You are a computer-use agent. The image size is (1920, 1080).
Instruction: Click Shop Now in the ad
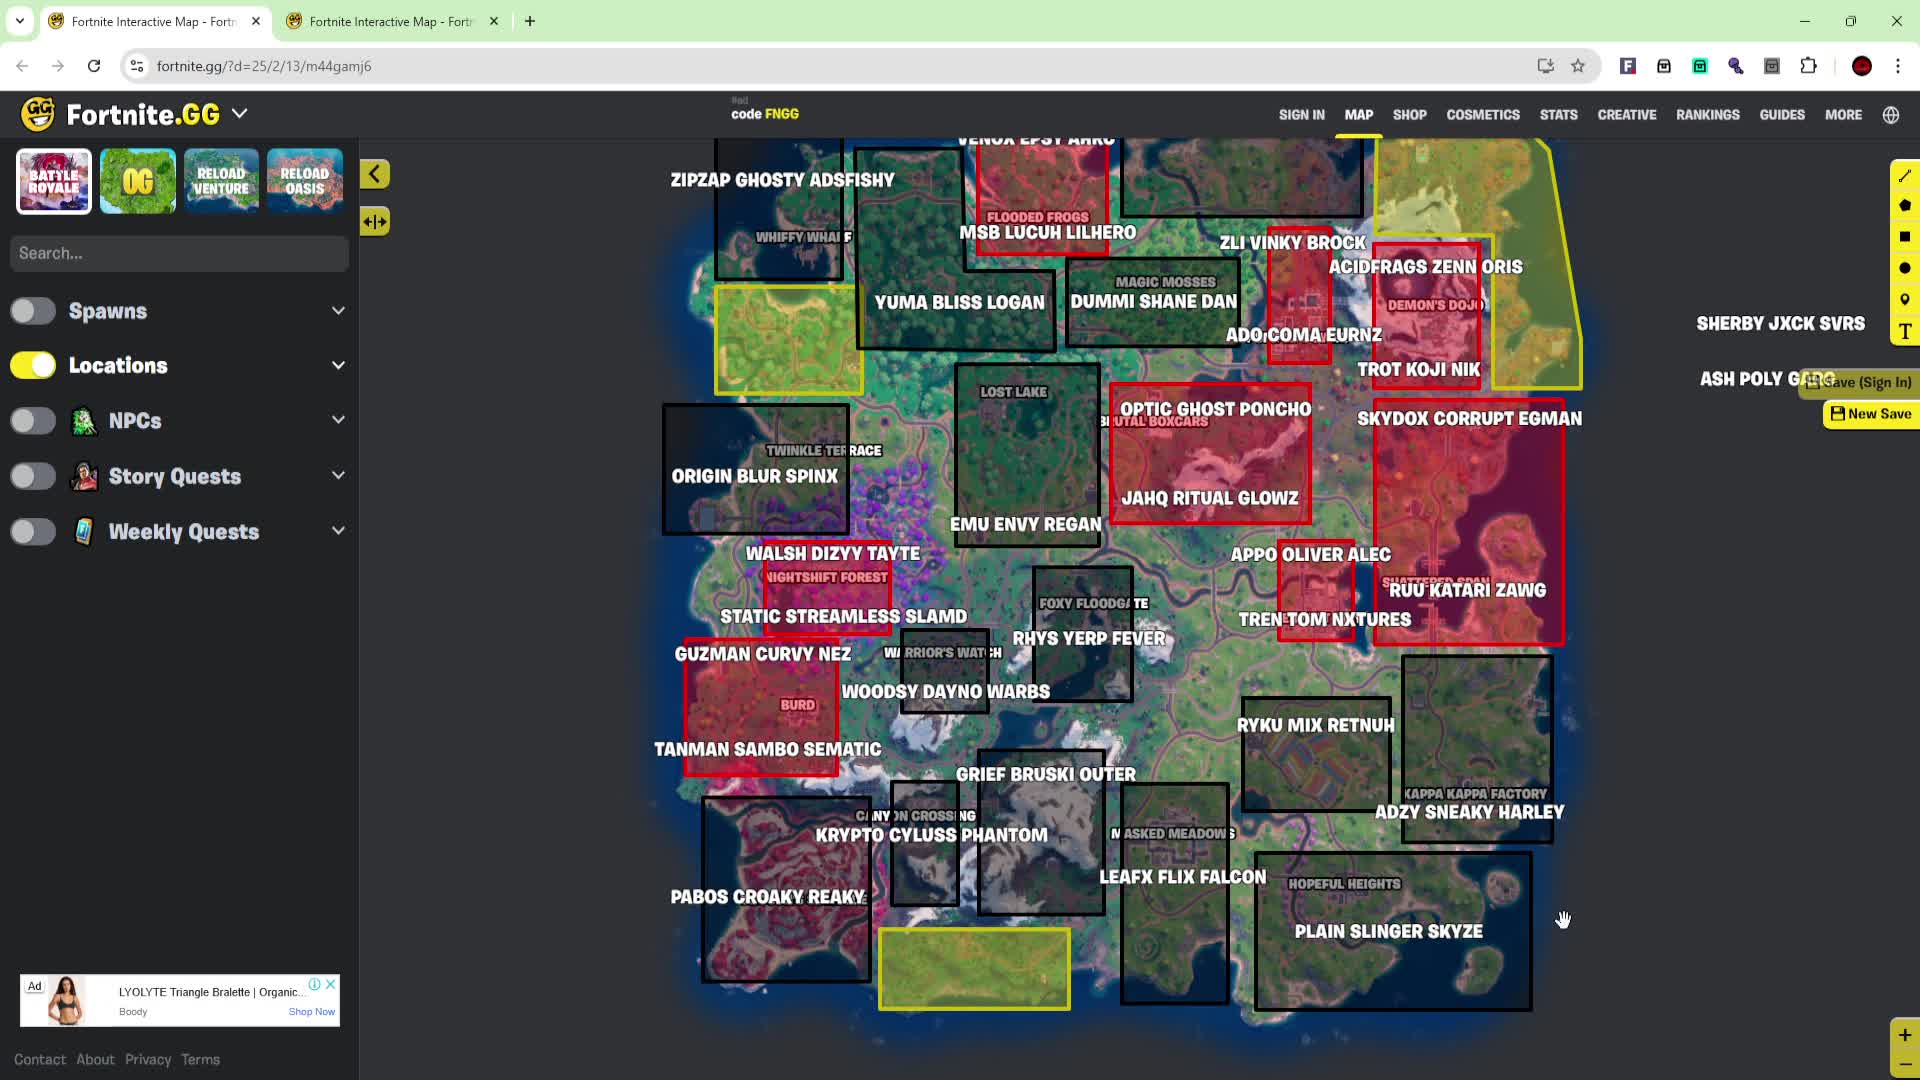pos(311,1012)
